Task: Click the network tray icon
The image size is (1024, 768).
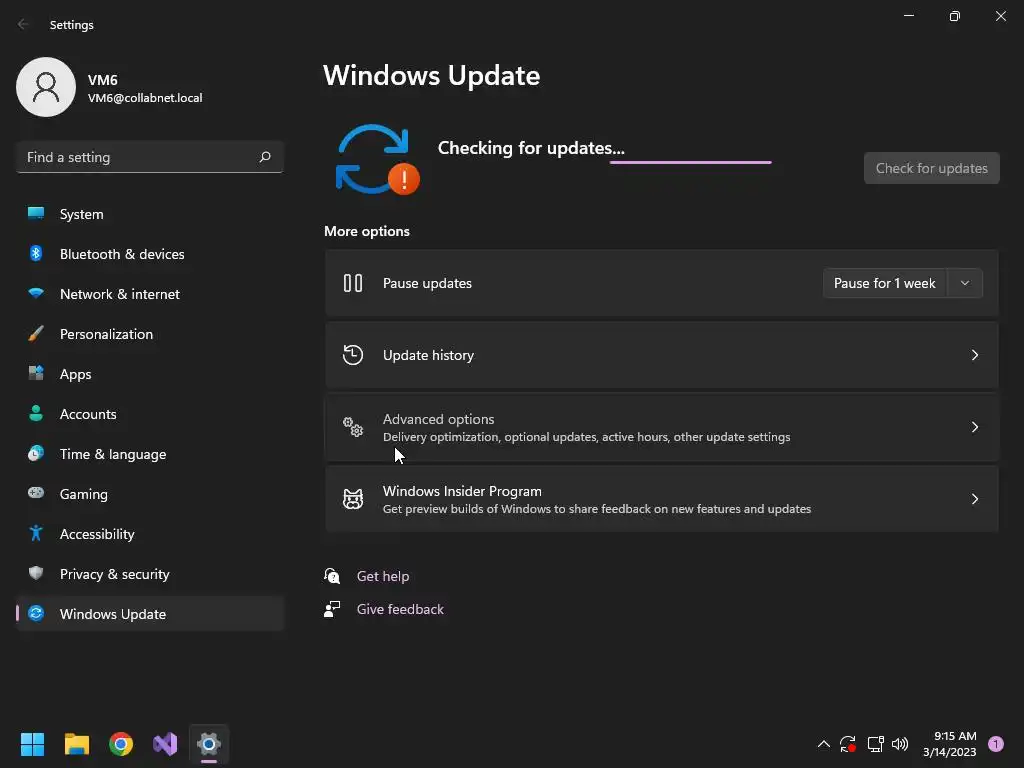Action: pyautogui.click(x=875, y=744)
